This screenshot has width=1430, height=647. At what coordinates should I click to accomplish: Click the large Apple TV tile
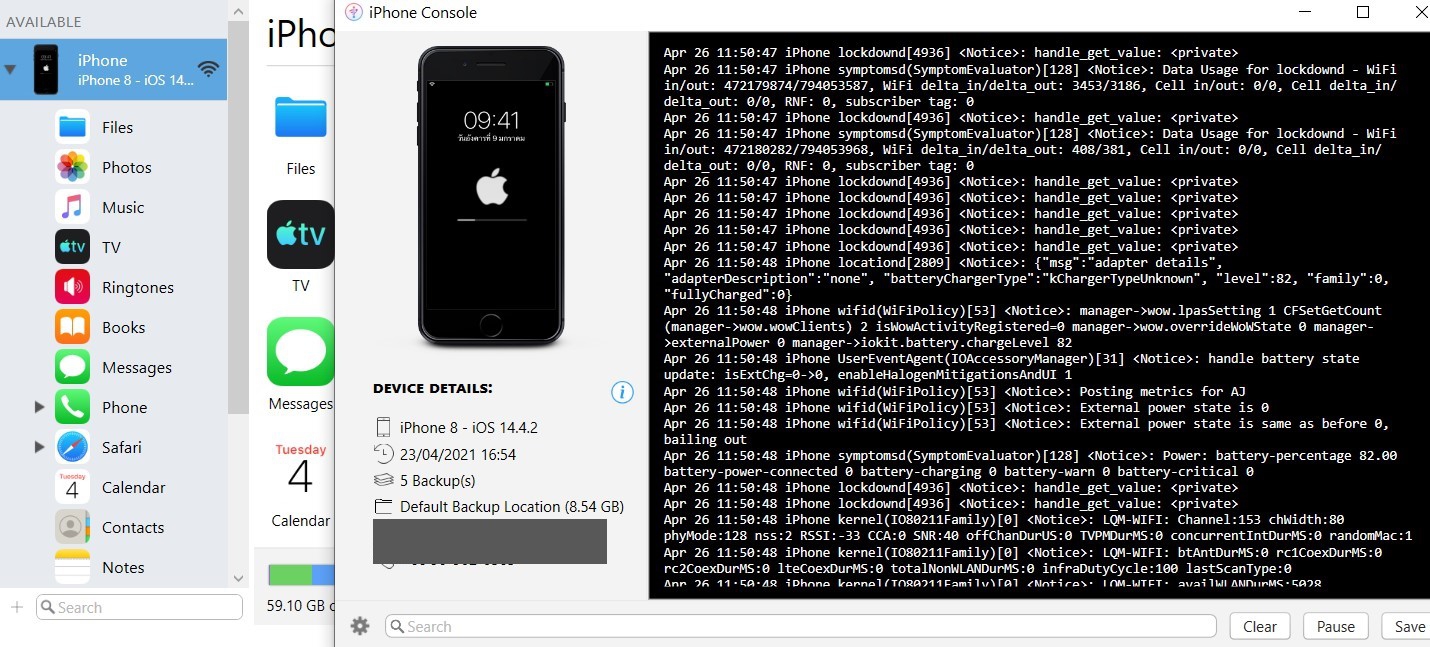[x=300, y=234]
